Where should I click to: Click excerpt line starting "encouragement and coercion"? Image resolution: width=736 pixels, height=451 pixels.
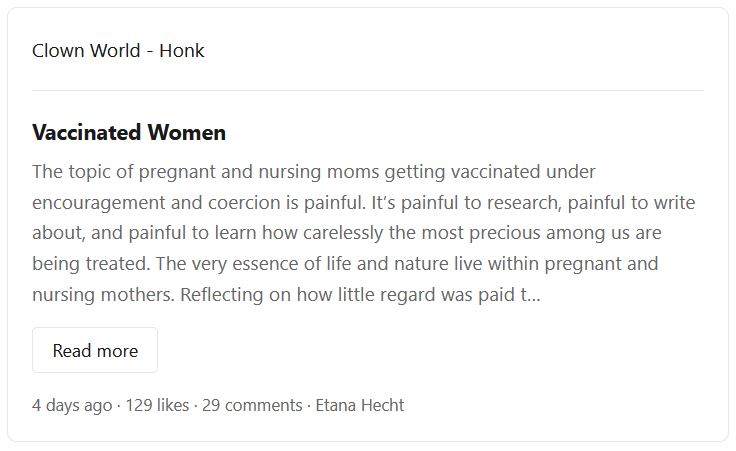click(x=363, y=202)
